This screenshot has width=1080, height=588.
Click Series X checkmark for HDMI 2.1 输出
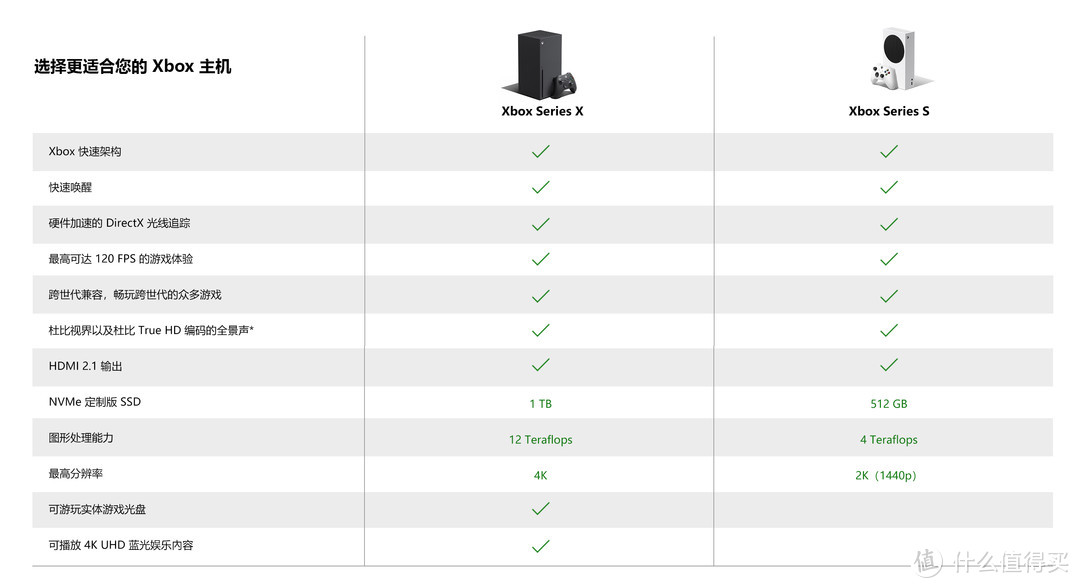coord(541,365)
